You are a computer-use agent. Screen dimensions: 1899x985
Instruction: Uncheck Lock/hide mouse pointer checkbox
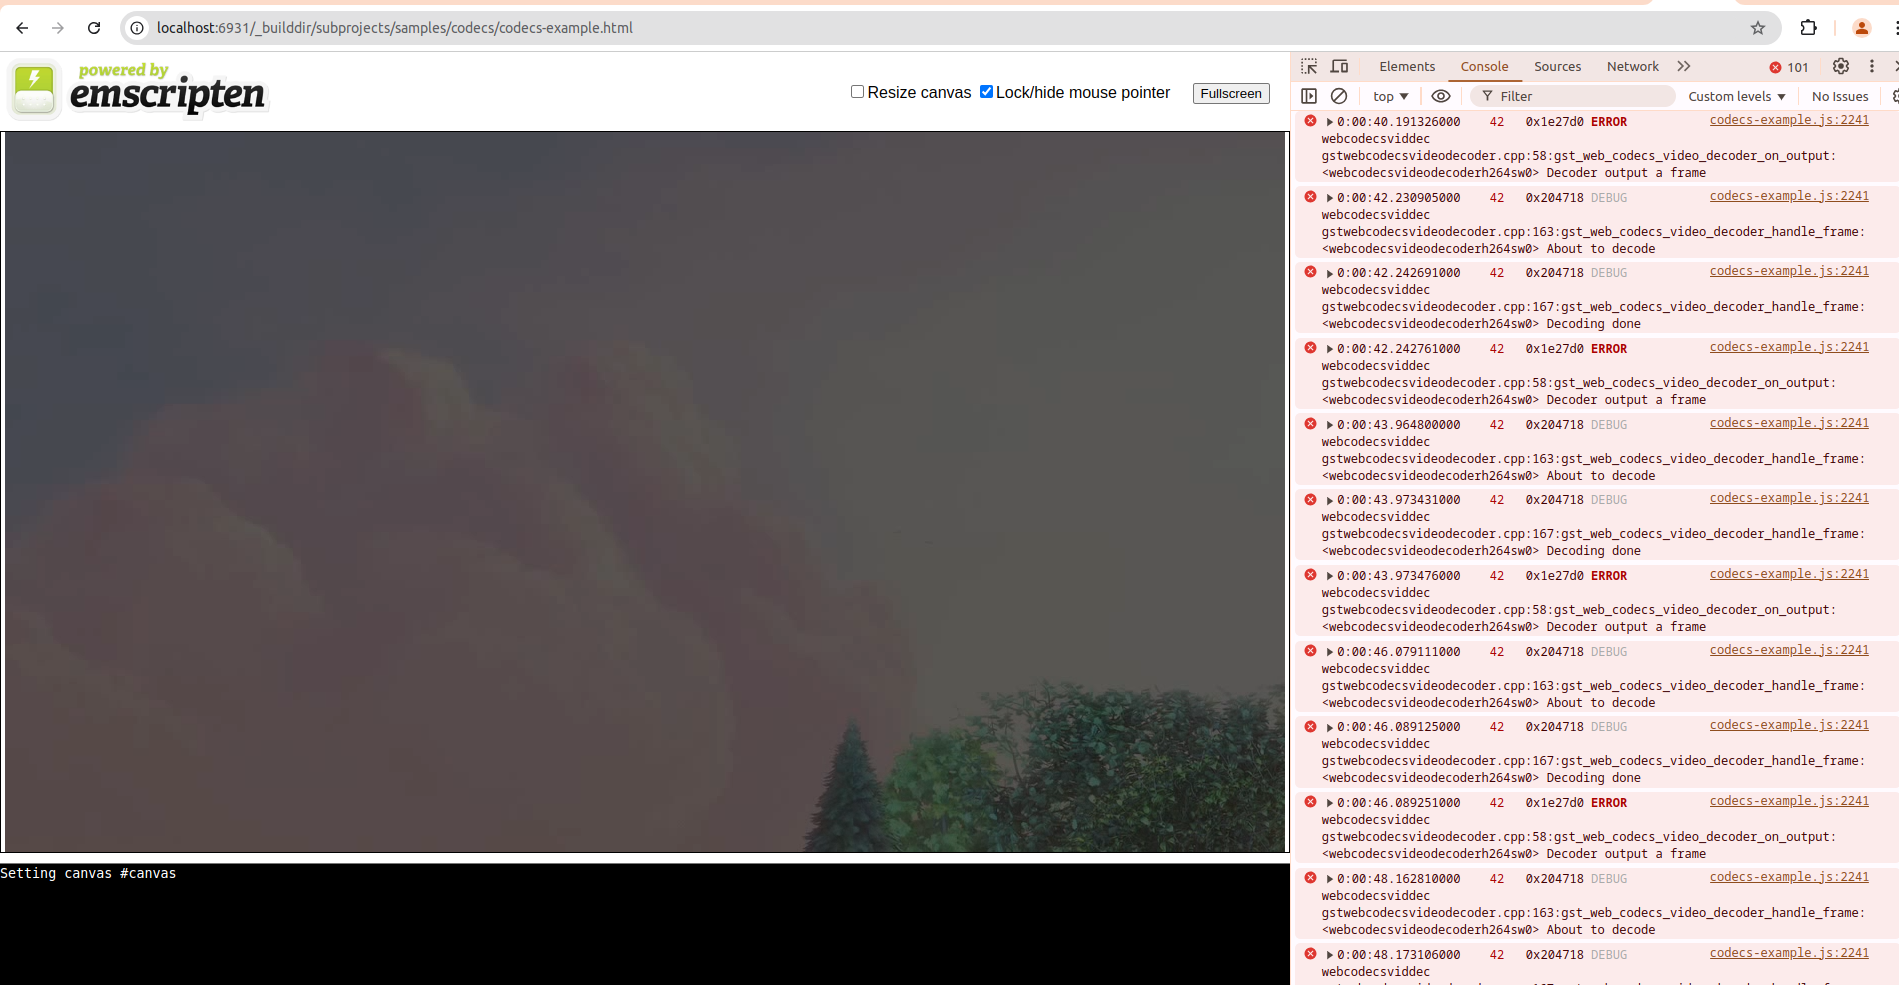[x=986, y=92]
